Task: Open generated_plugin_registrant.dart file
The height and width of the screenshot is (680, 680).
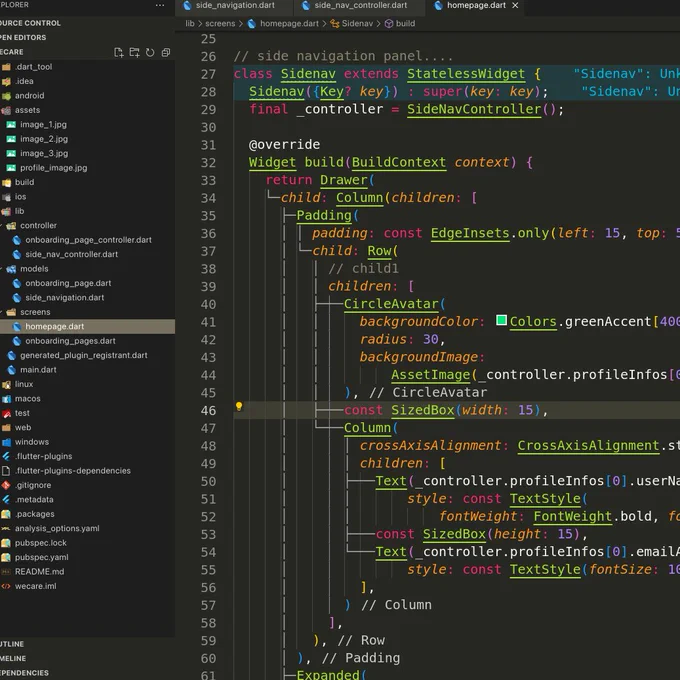Action: (87, 355)
